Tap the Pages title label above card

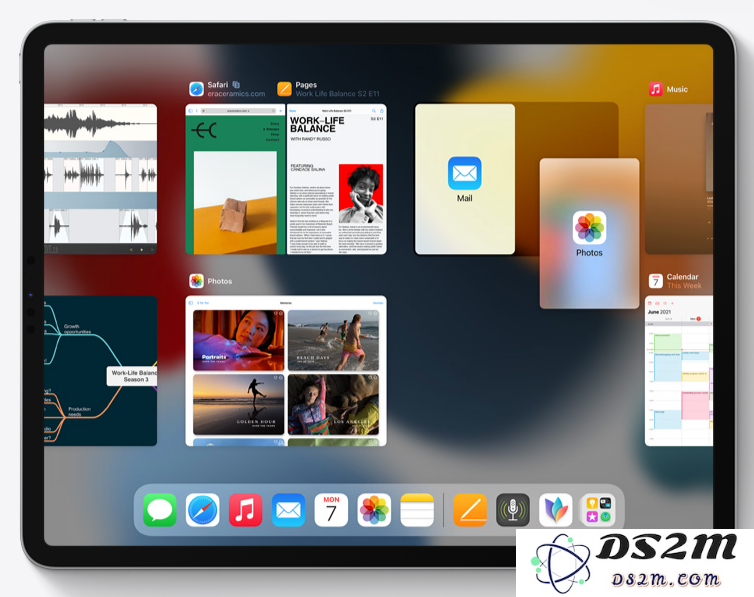click(x=306, y=85)
